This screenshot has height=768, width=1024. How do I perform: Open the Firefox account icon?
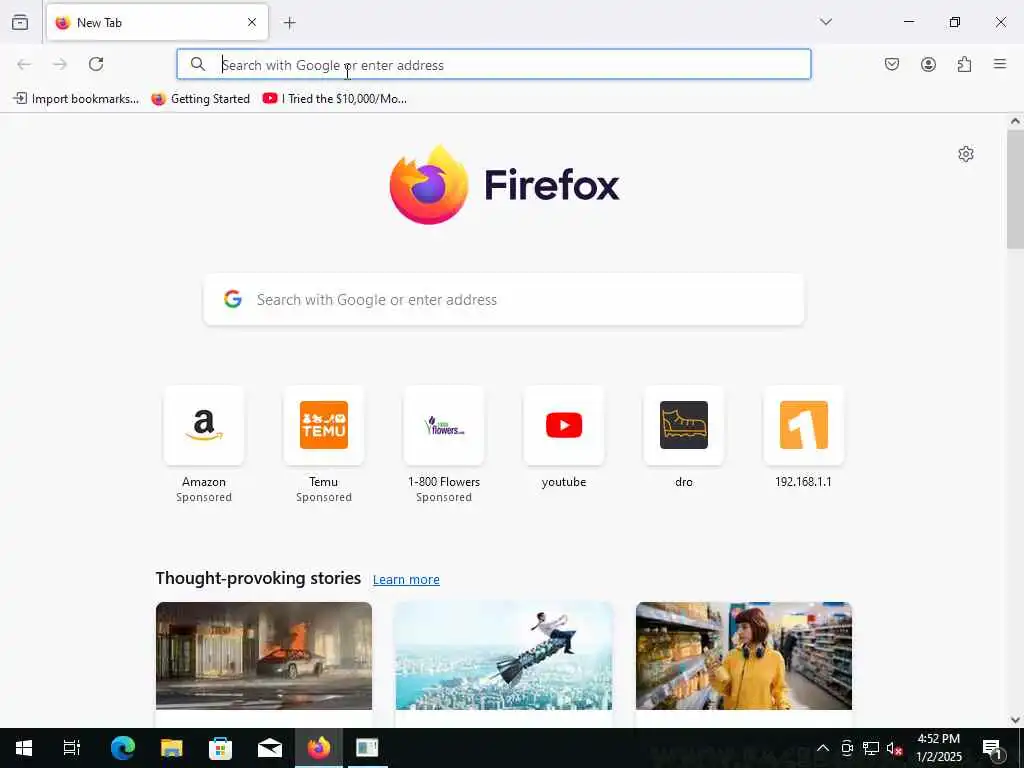point(928,64)
